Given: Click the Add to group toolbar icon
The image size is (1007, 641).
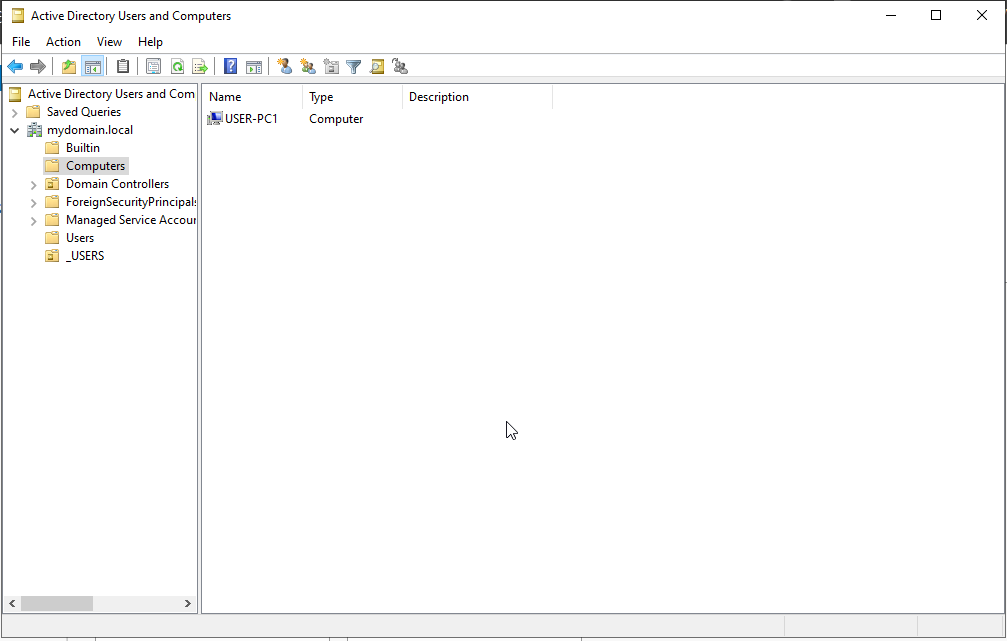Looking at the screenshot, I should [x=400, y=66].
